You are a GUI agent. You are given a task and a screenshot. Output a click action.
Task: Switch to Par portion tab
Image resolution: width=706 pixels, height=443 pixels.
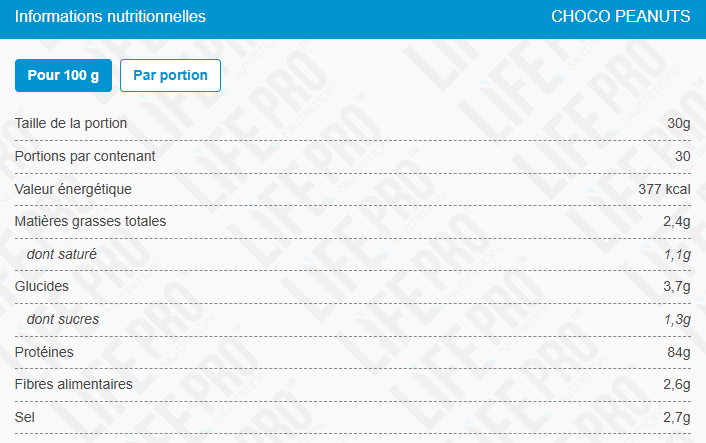coord(170,75)
